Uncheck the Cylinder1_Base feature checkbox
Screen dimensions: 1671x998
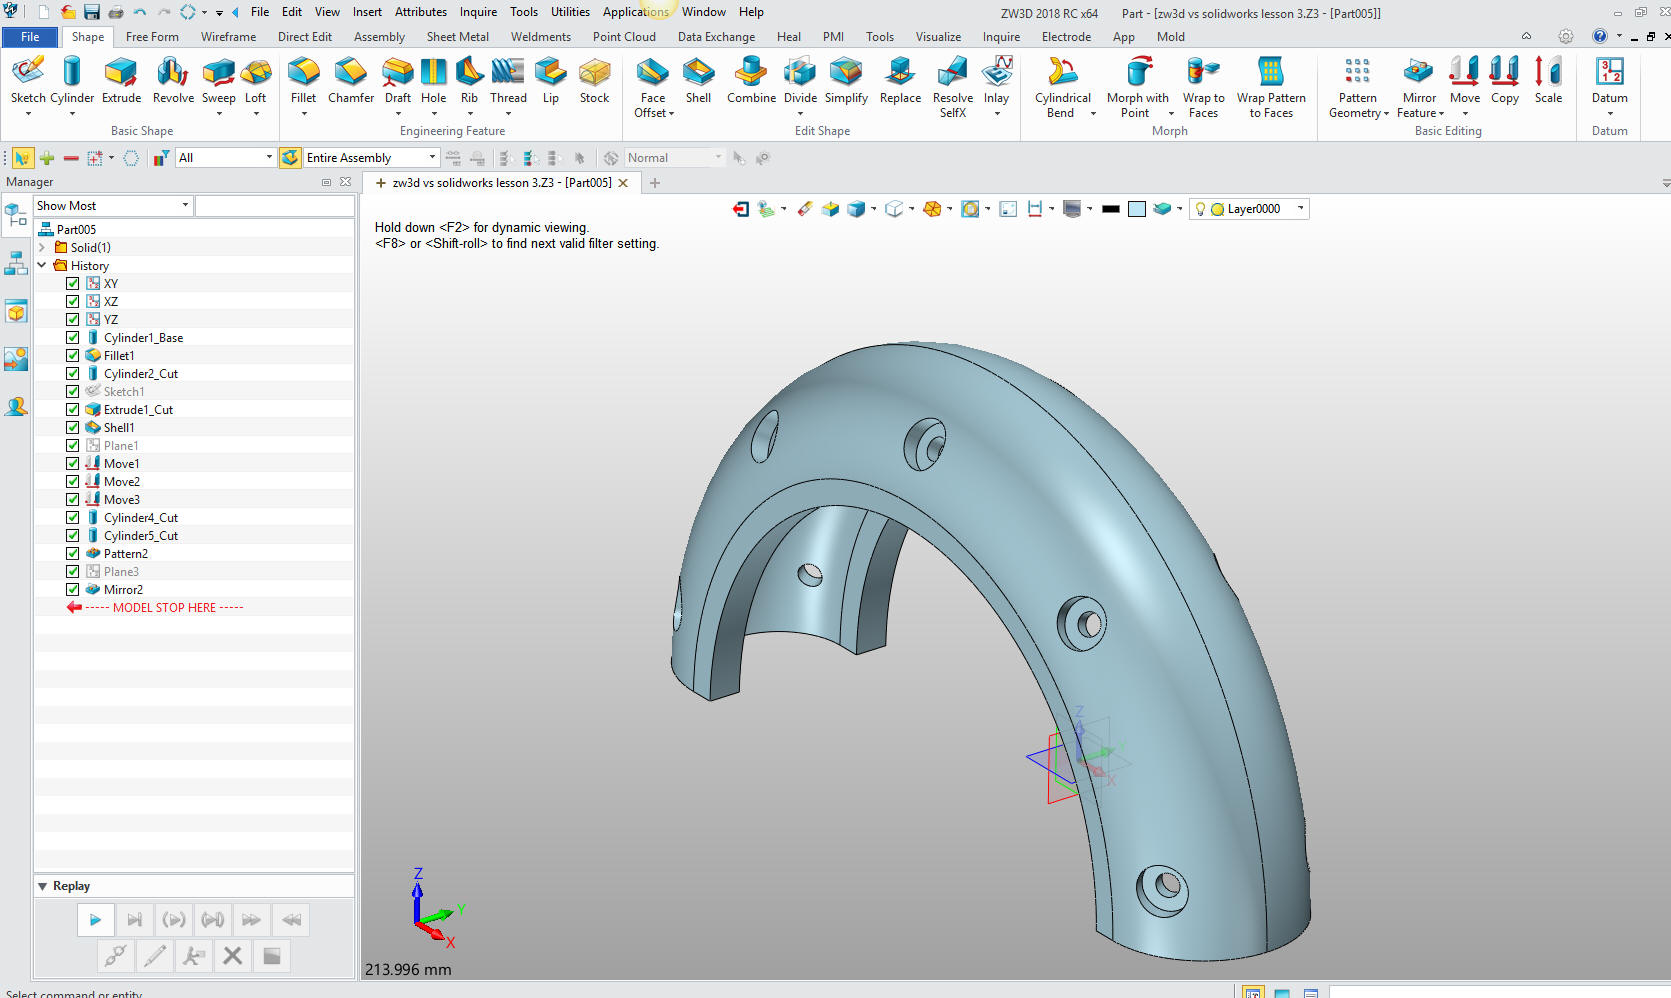(x=73, y=338)
